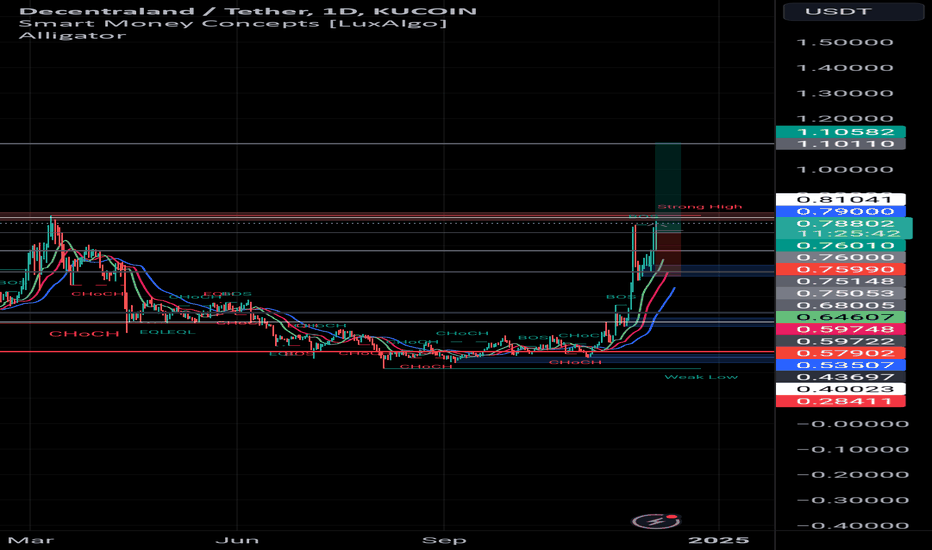932x550 pixels.
Task: Click the Jun label on time axis
Action: coord(237,540)
